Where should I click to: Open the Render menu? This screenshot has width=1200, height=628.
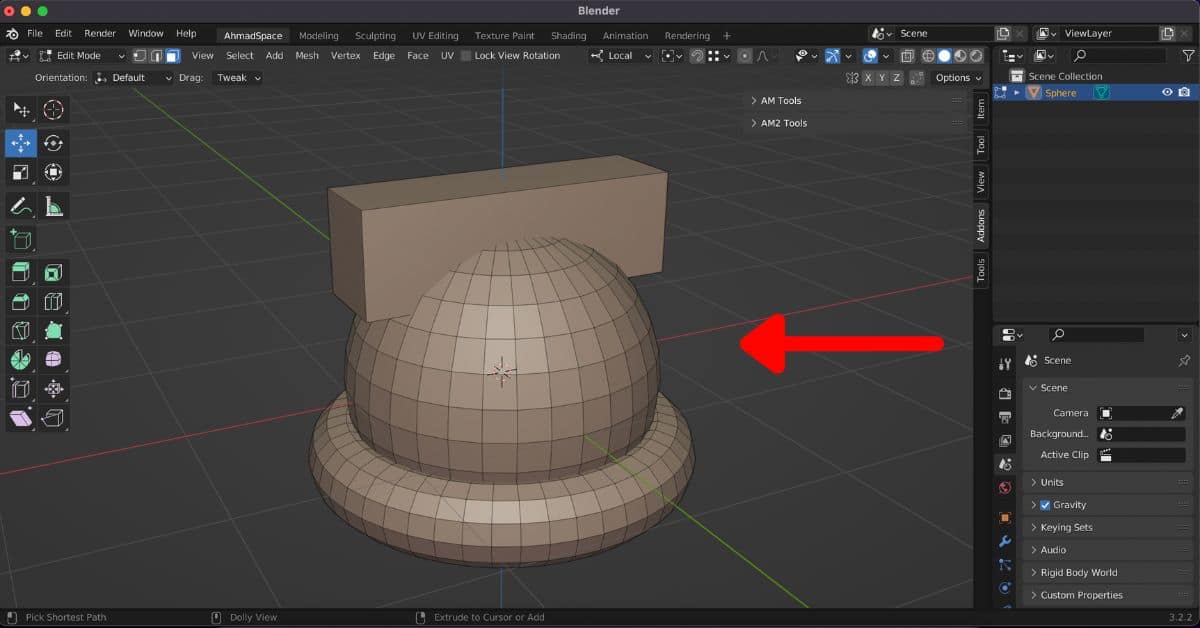pos(100,33)
